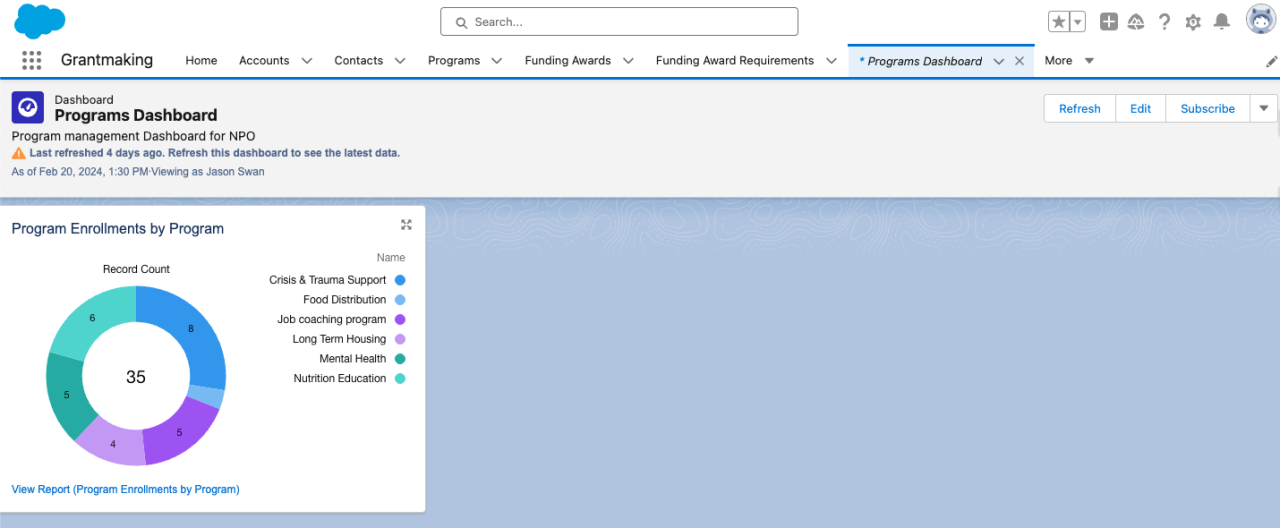The height and width of the screenshot is (528, 1280).
Task: Click the Nutrition Education legend swatch
Action: 400,378
